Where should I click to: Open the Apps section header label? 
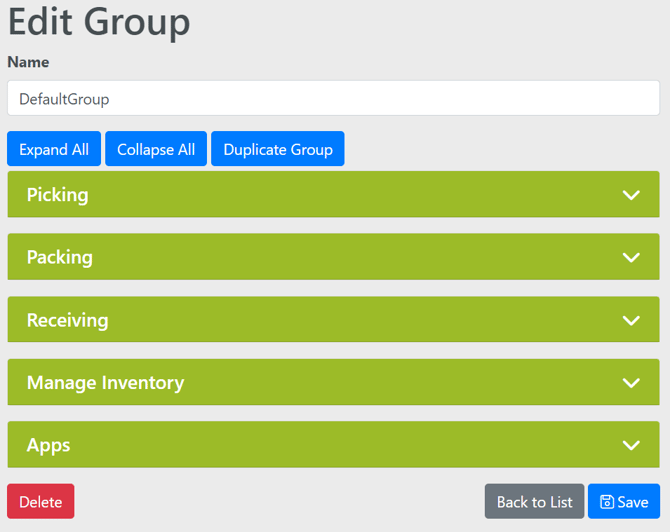tap(48, 445)
